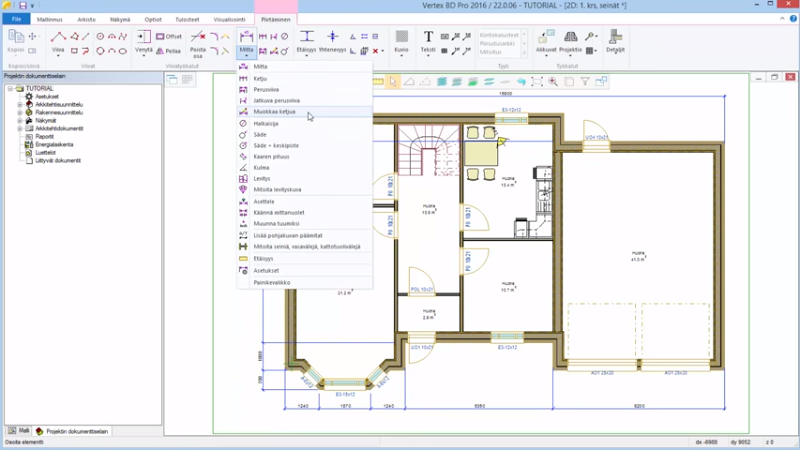Screen dimensions: 800x451
Task: Click the filter funnel icon in view toolbar
Action: (585, 81)
